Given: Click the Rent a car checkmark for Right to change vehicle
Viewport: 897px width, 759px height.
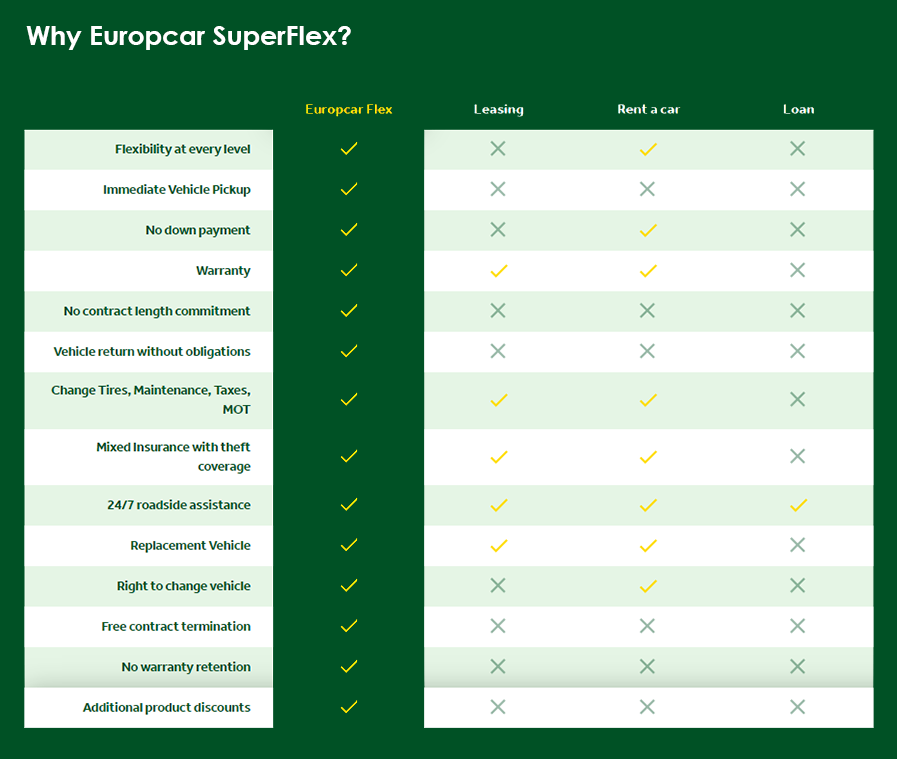Looking at the screenshot, I should pyautogui.click(x=648, y=586).
